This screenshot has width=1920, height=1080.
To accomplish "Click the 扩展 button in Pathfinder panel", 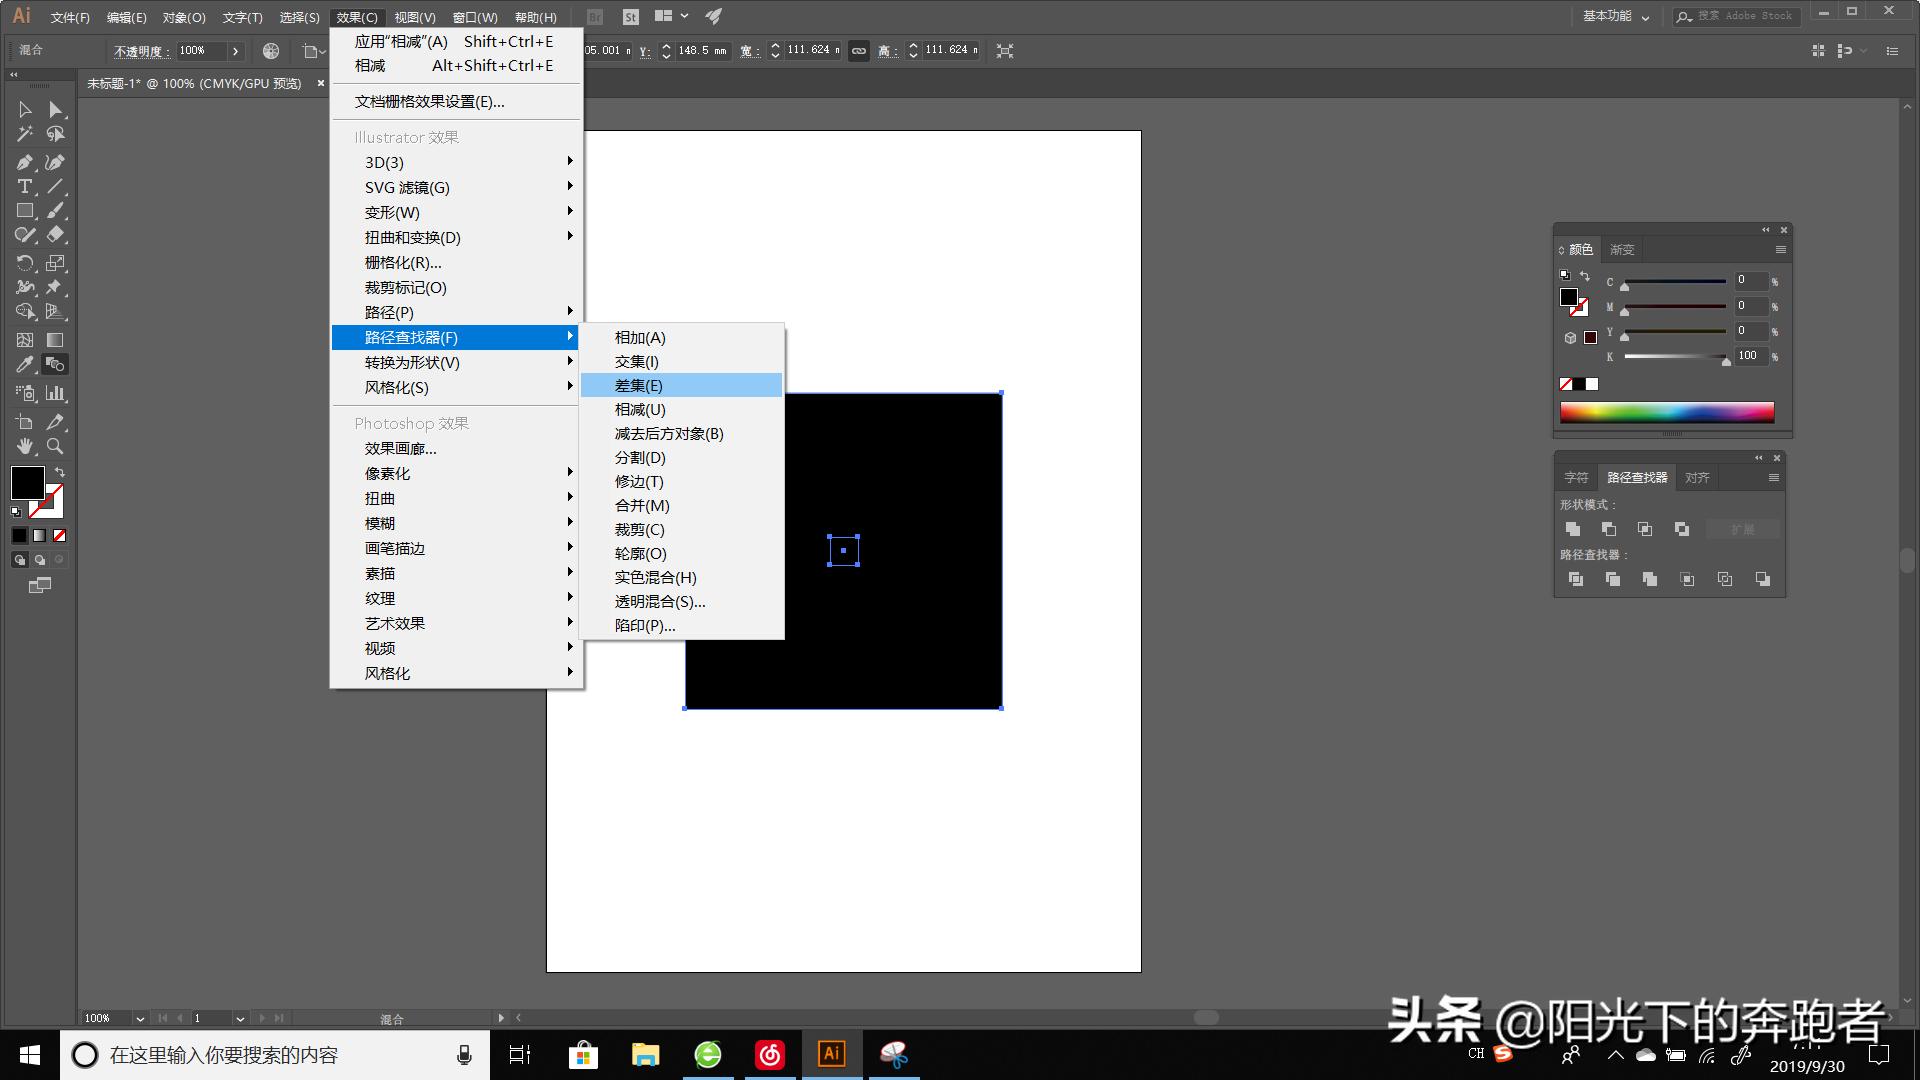I will click(x=1743, y=529).
